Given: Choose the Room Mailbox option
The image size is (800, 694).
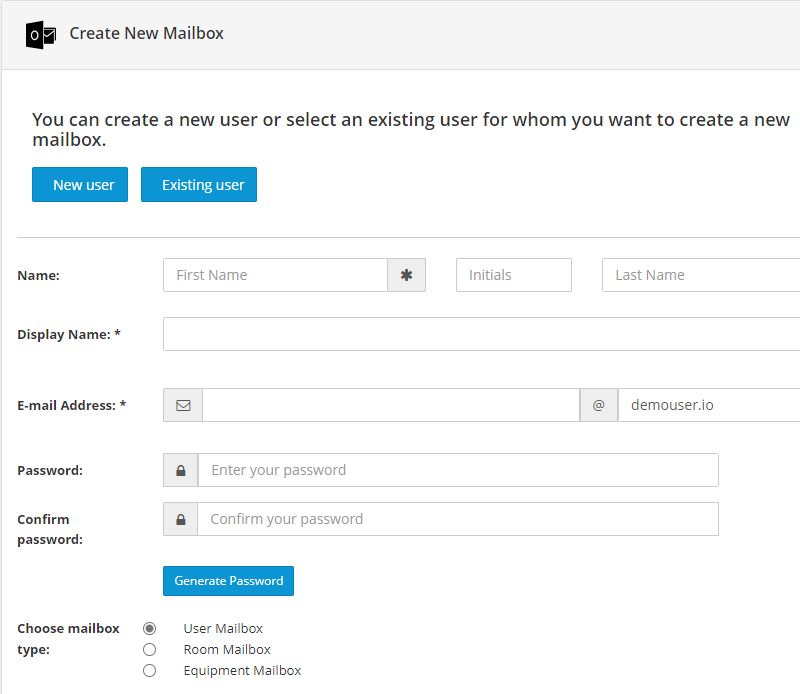Looking at the screenshot, I should pyautogui.click(x=149, y=650).
